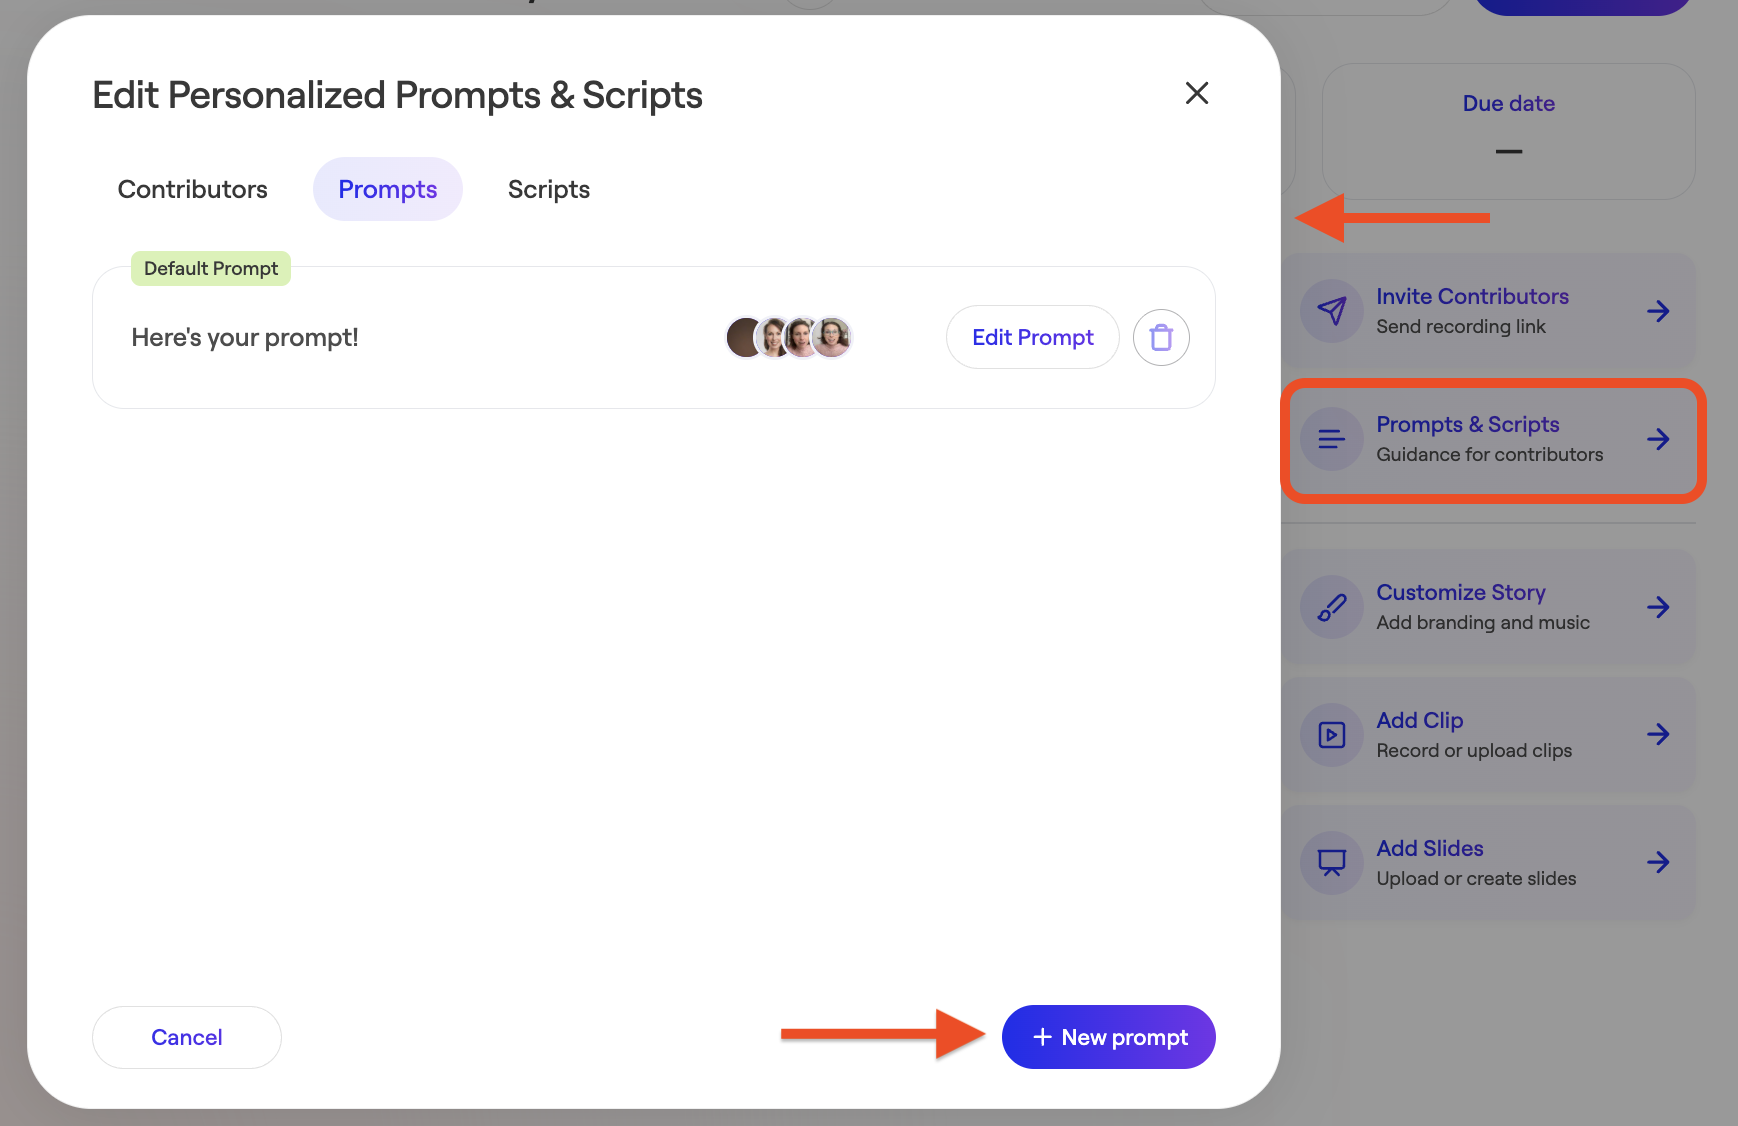Click the Edit Prompt button
Viewport: 1738px width, 1126px height.
click(x=1033, y=338)
